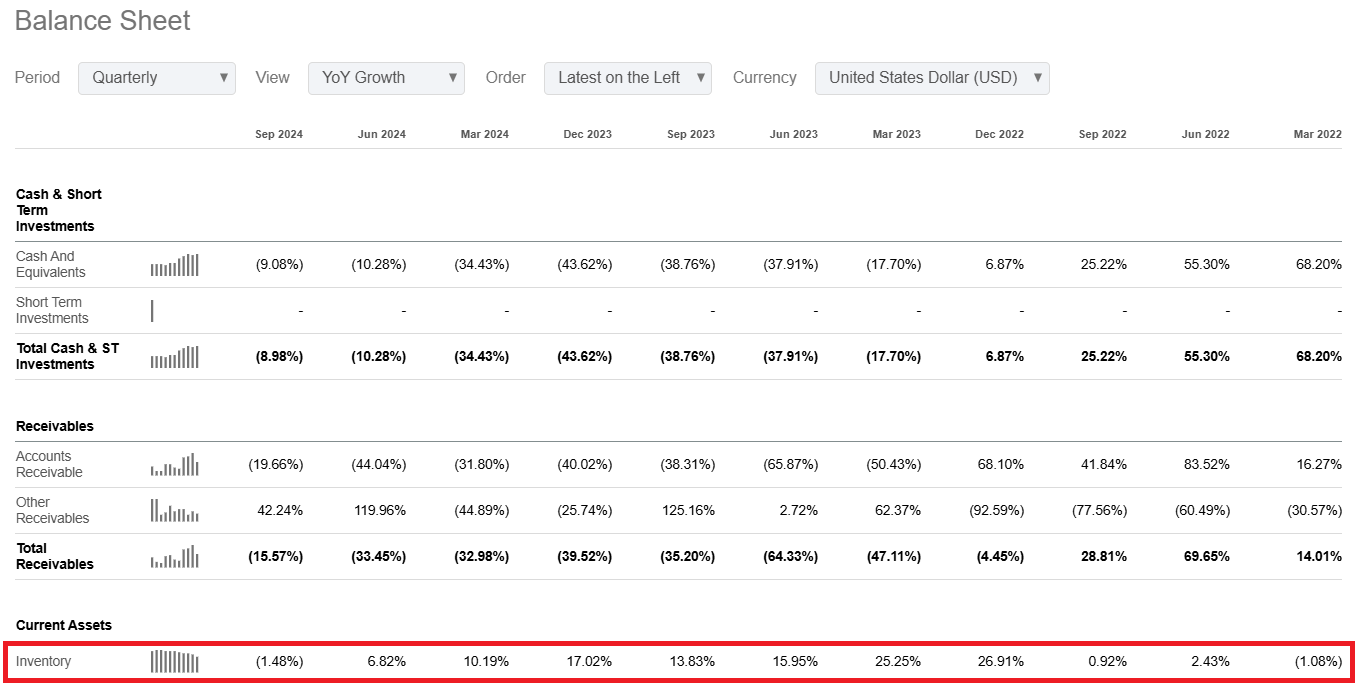
Task: Click the Inventory sparkline chart
Action: [x=175, y=662]
